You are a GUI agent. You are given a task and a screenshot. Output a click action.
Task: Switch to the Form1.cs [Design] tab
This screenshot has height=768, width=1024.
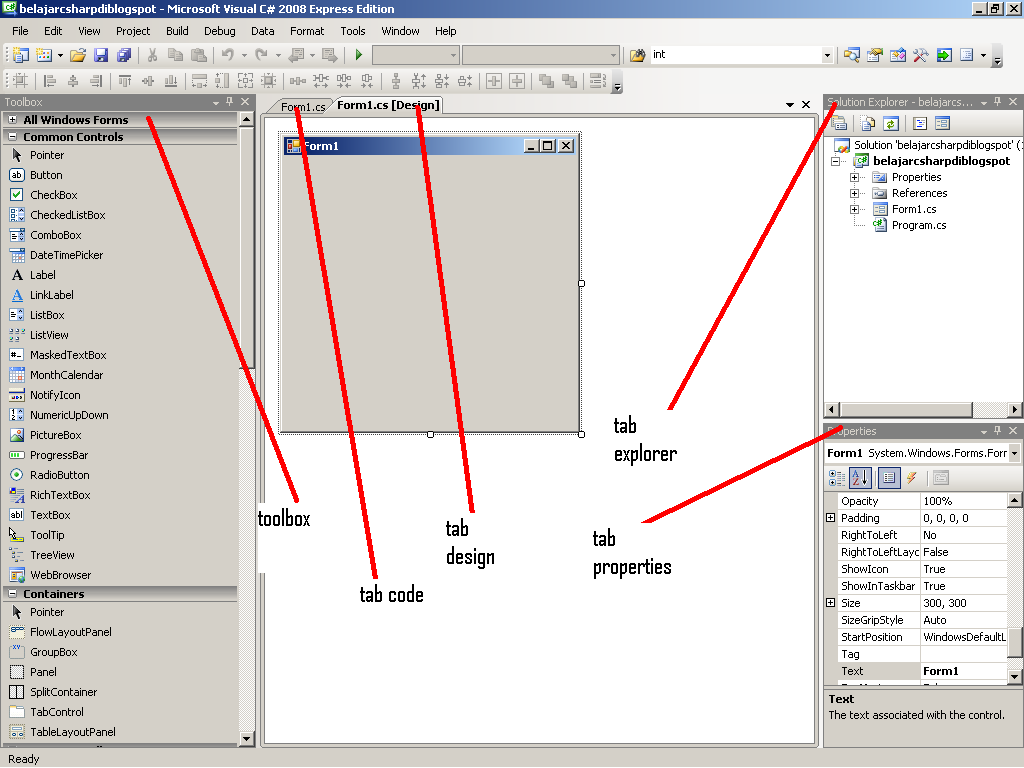coord(388,104)
